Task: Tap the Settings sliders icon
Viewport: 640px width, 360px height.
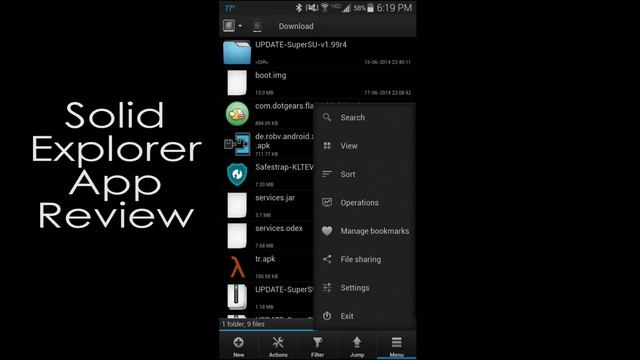Action: click(x=327, y=288)
